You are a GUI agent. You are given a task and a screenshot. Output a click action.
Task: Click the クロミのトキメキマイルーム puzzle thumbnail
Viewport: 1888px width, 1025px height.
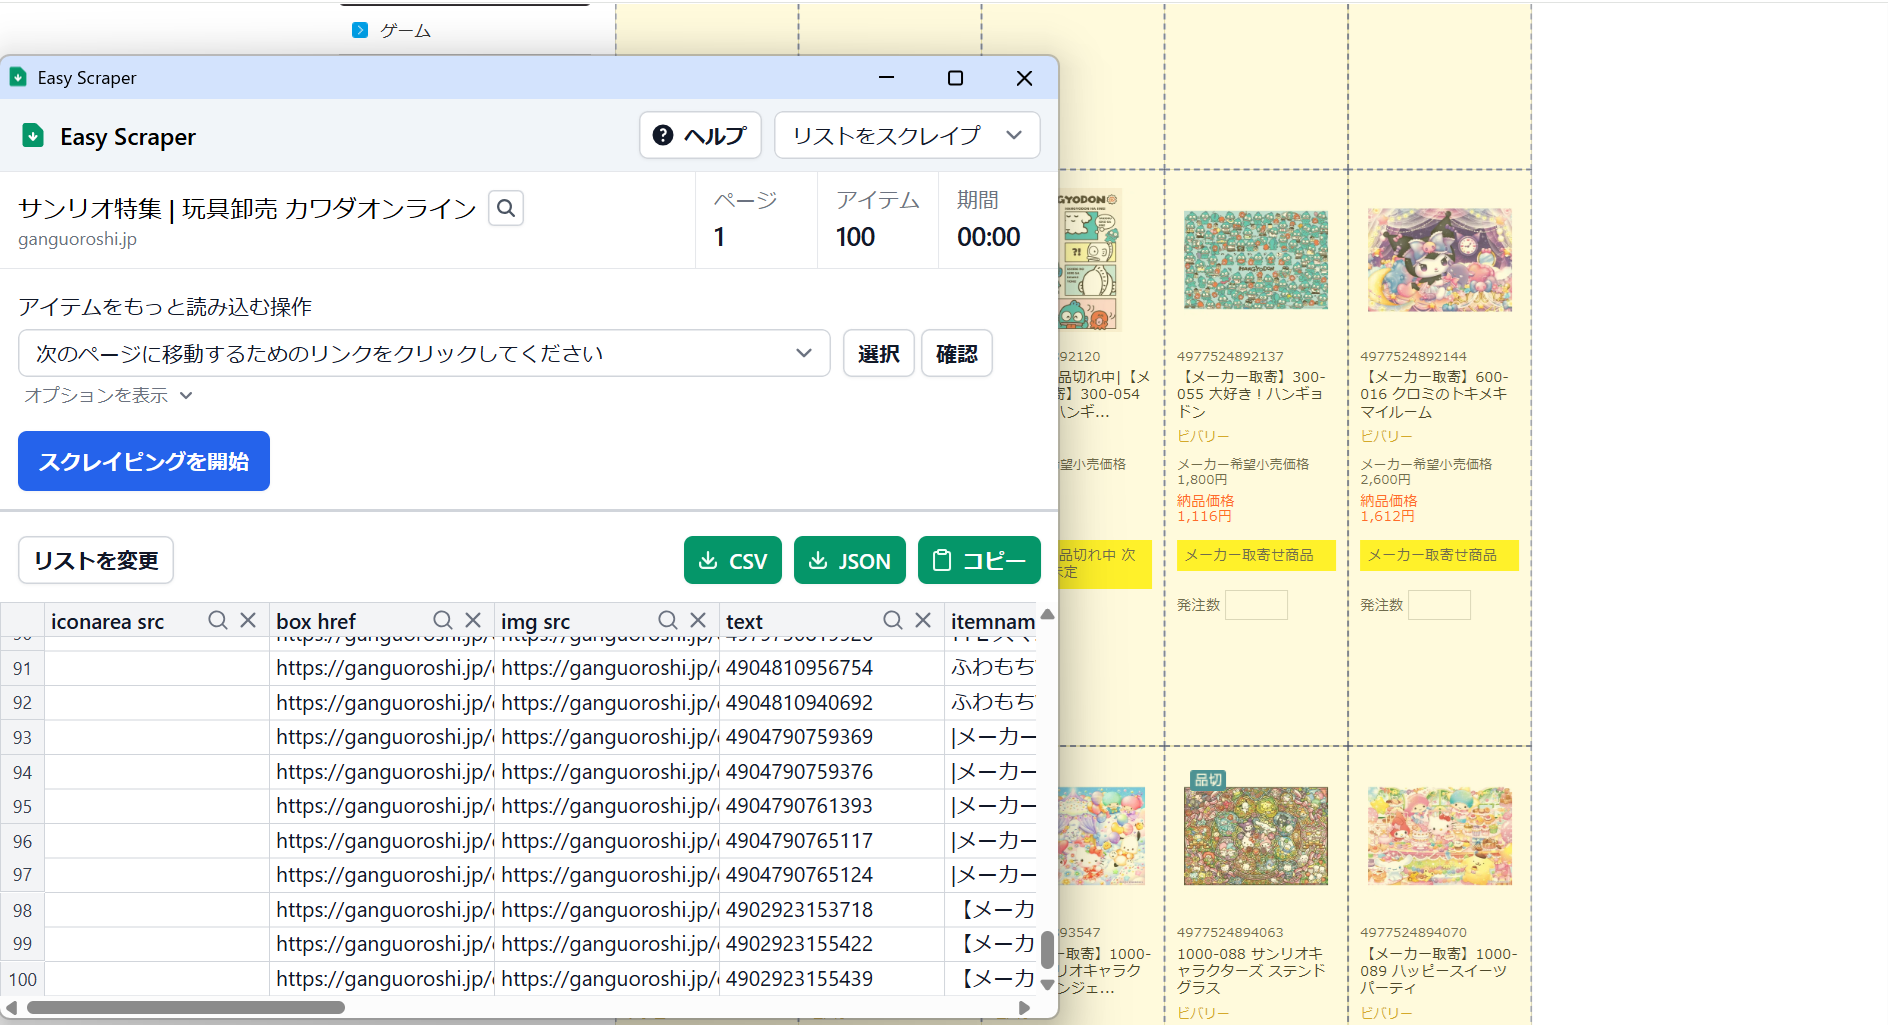click(1439, 261)
